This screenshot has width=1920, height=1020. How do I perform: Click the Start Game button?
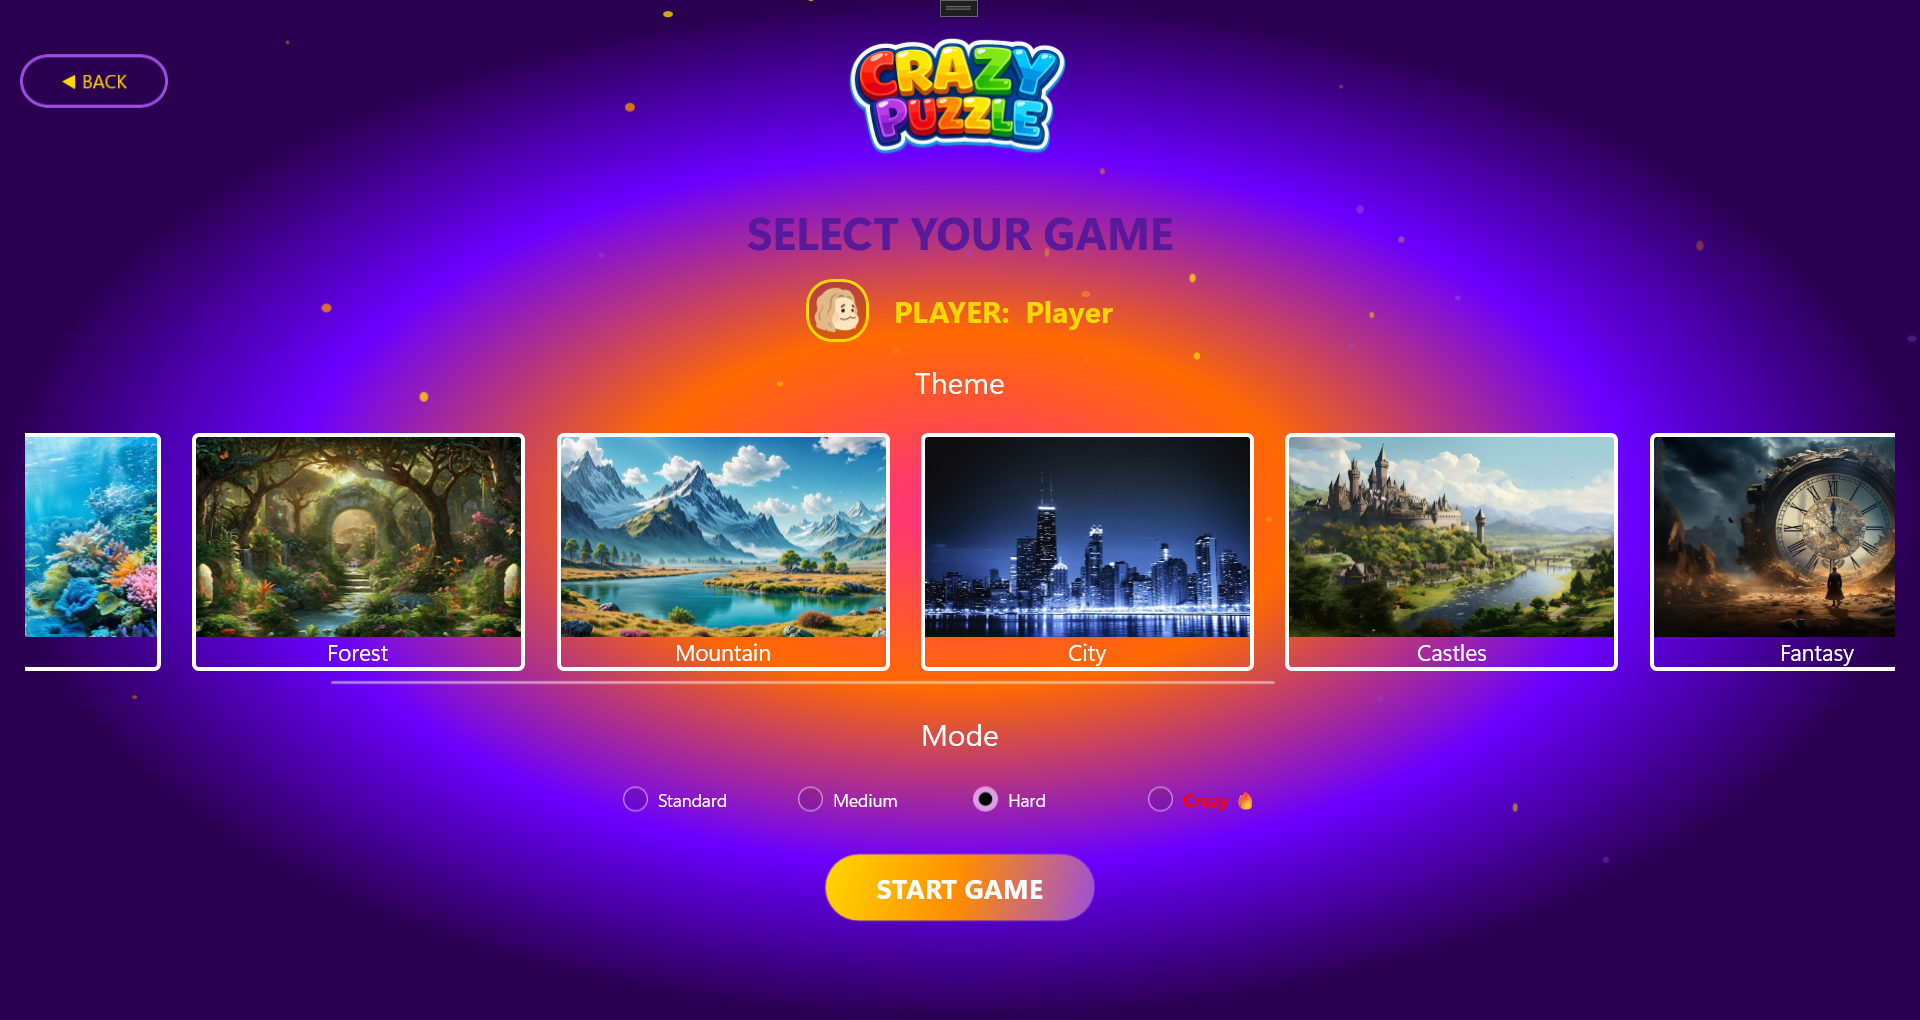[959, 888]
